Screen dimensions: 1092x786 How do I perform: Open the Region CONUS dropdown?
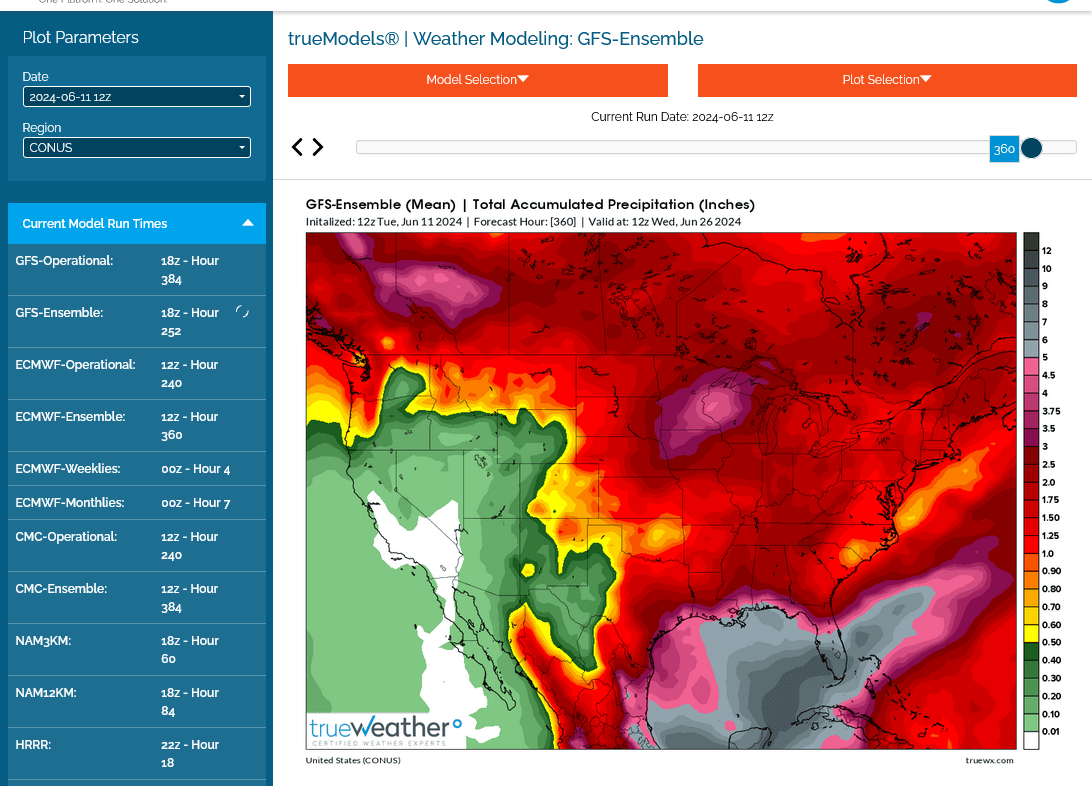pos(136,148)
